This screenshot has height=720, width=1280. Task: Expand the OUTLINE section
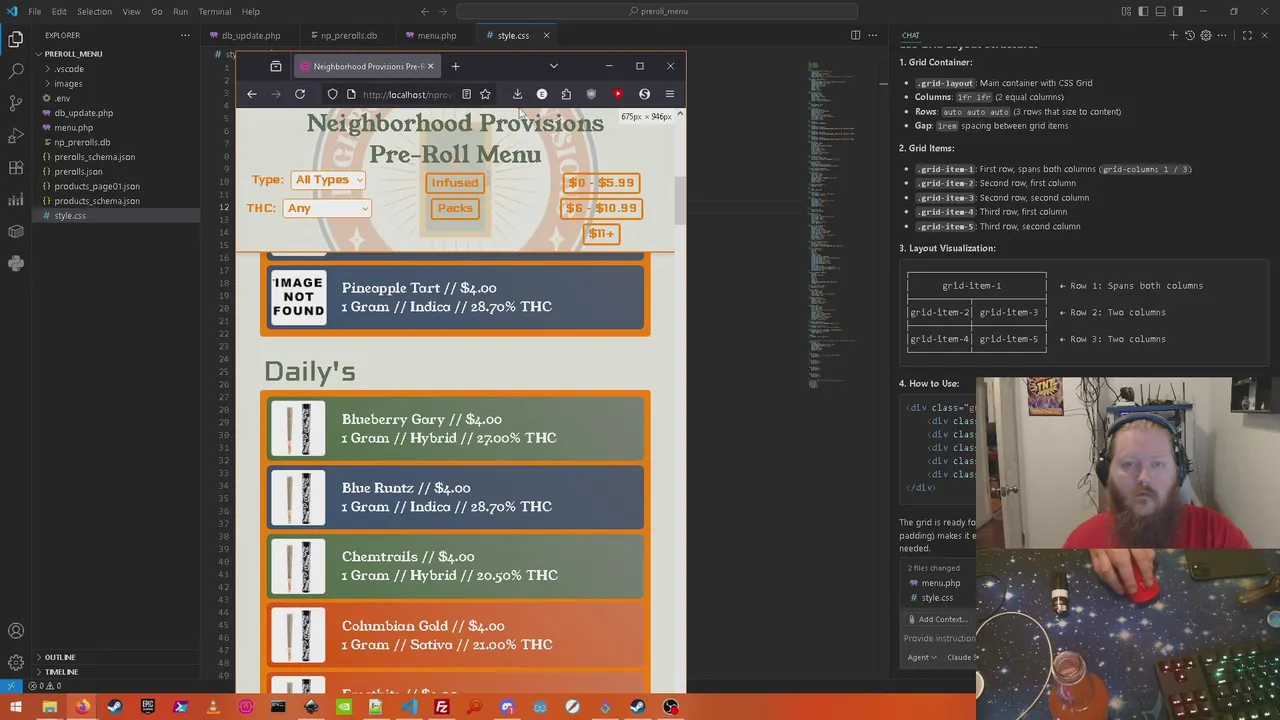tap(60, 657)
